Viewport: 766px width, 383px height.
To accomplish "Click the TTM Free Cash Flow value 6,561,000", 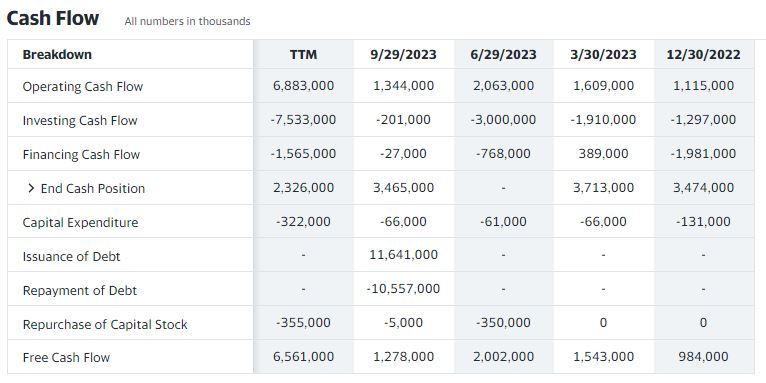I will tap(303, 357).
